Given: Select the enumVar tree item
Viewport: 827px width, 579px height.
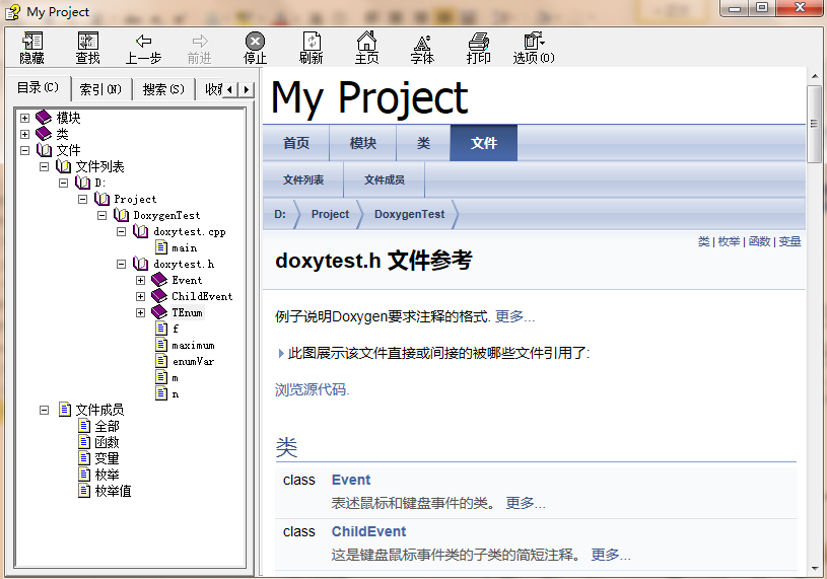Looking at the screenshot, I should click(x=193, y=361).
